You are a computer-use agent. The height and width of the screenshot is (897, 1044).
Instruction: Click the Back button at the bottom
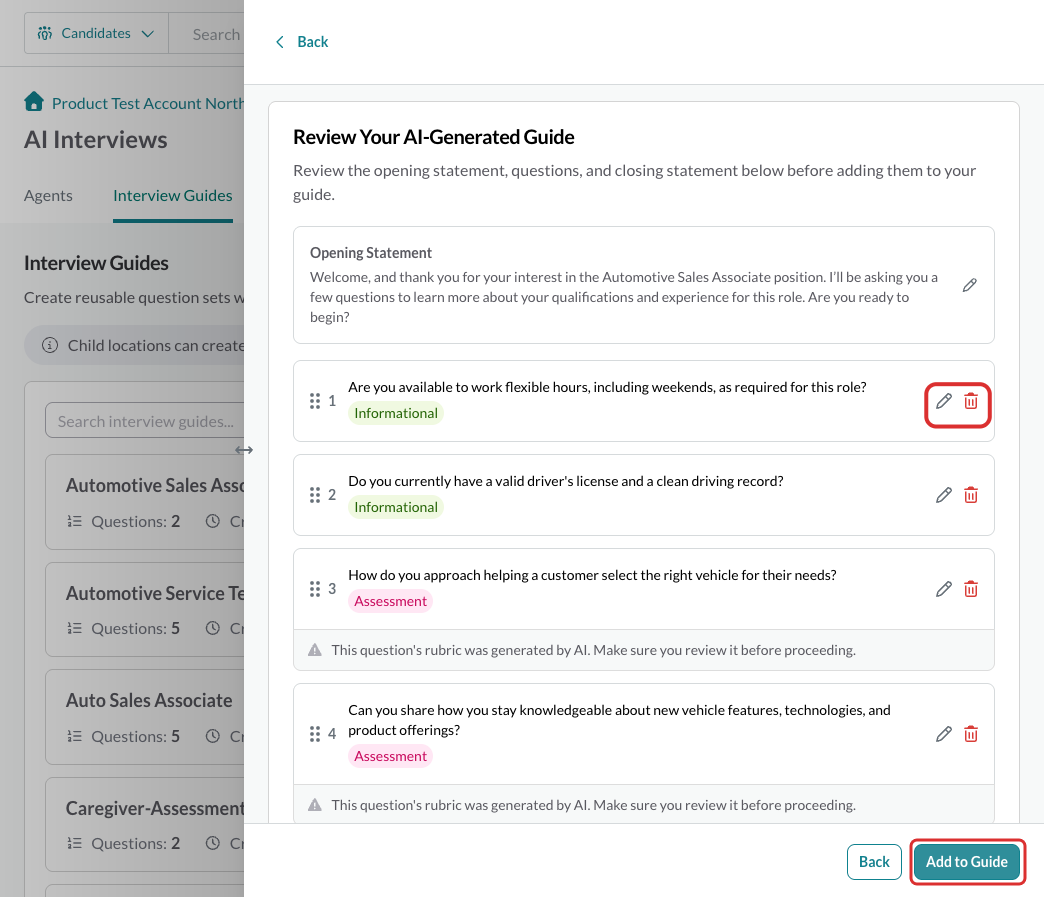[874, 862]
